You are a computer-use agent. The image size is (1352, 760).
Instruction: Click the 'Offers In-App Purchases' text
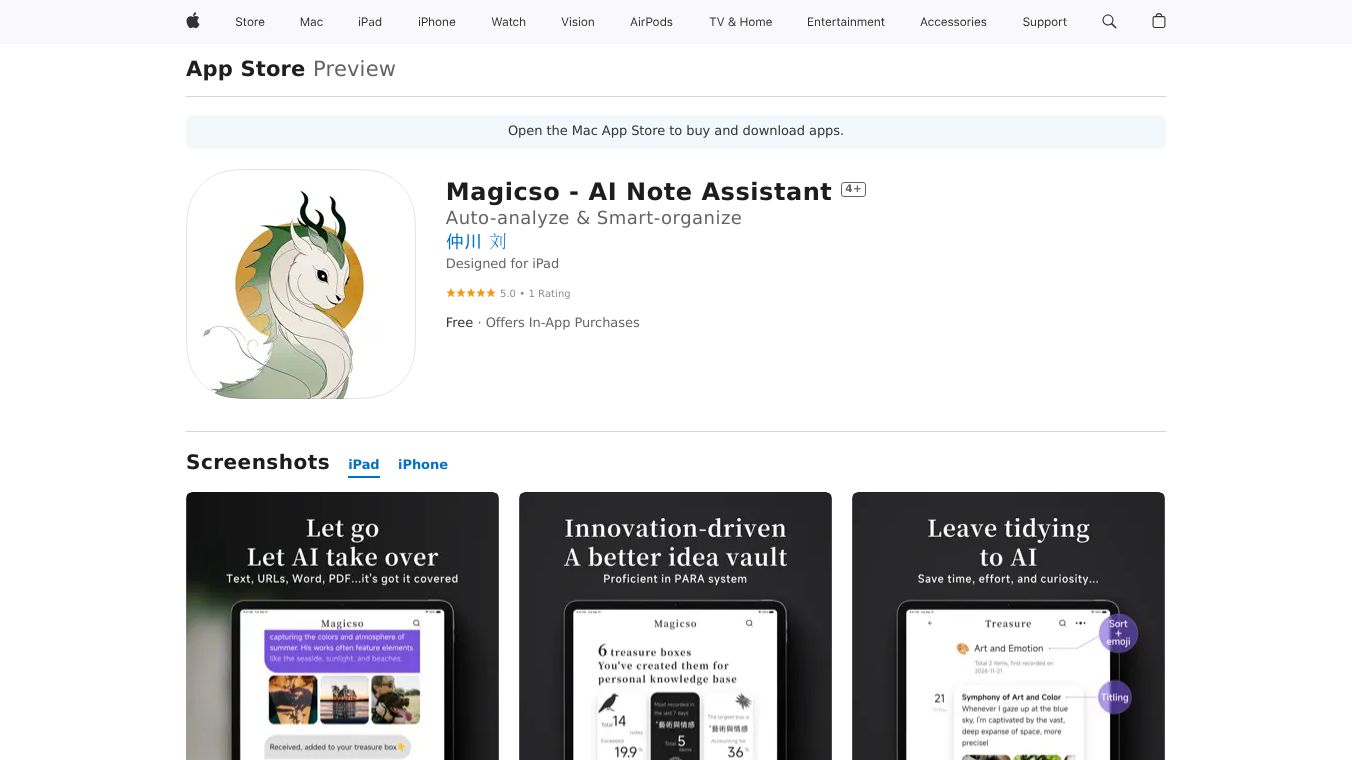click(562, 323)
